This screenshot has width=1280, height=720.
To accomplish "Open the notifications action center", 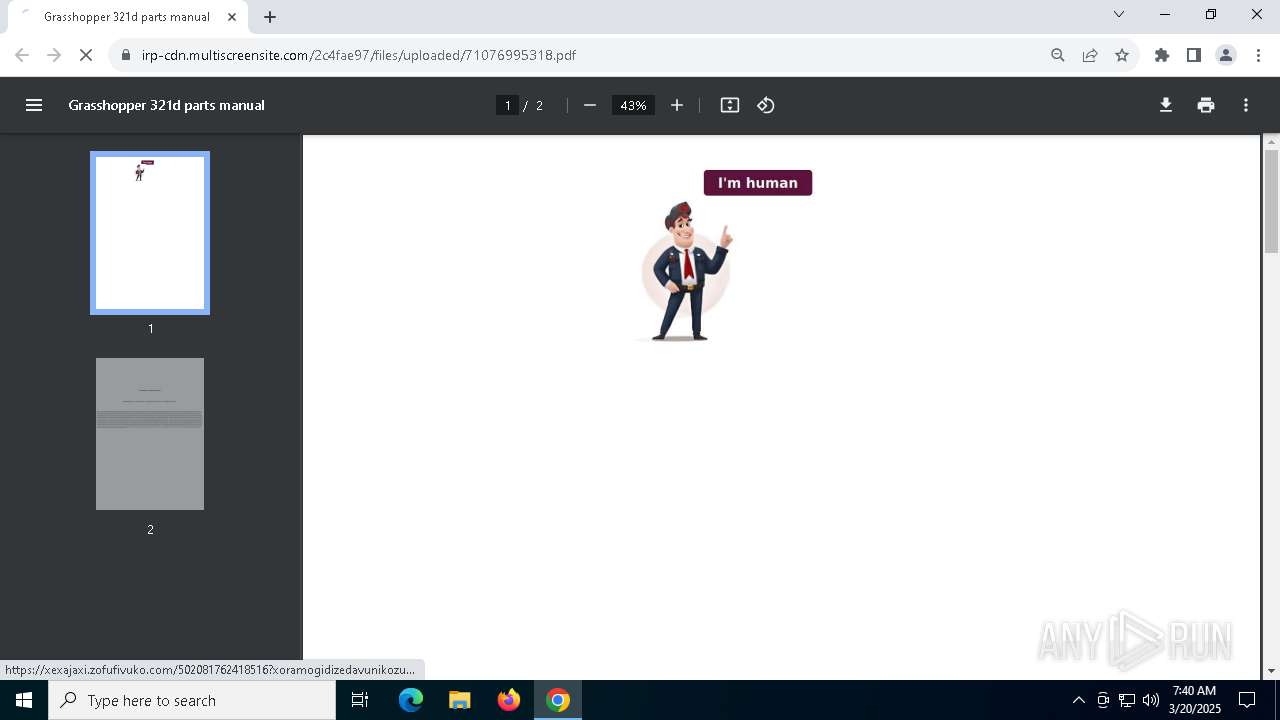I will click(x=1248, y=700).
